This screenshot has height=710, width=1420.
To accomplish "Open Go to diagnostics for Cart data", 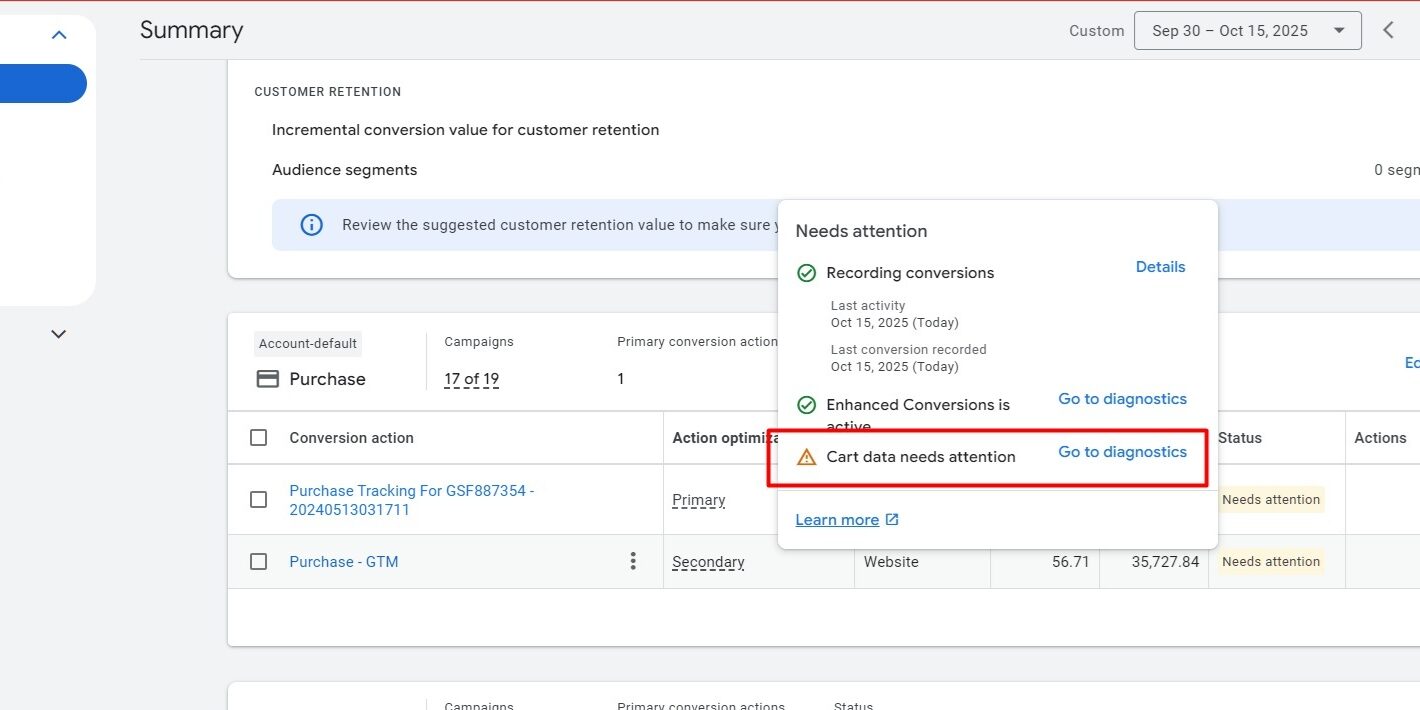I will [x=1122, y=452].
